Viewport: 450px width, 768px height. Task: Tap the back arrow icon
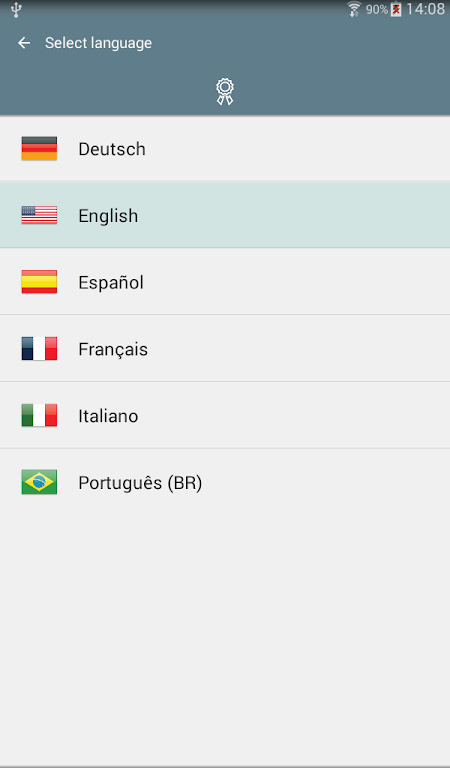24,43
